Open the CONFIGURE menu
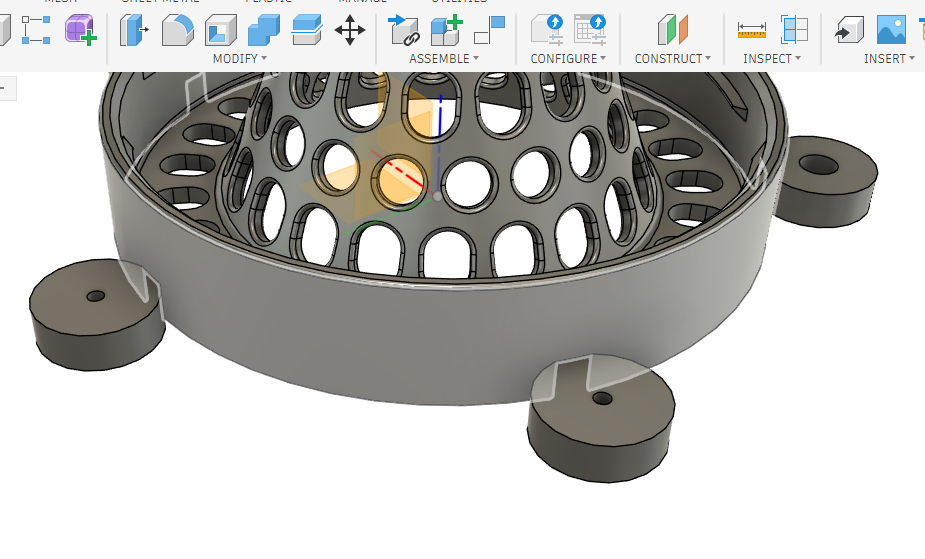The image size is (925, 559). coord(568,59)
